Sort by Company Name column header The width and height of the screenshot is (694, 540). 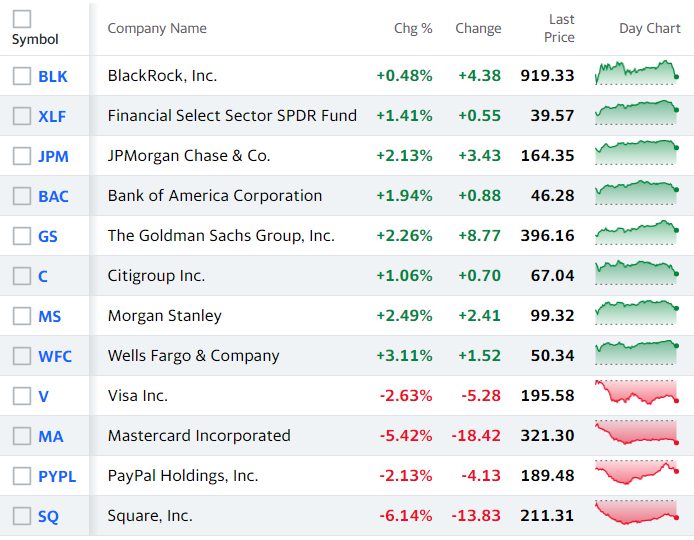coord(157,28)
